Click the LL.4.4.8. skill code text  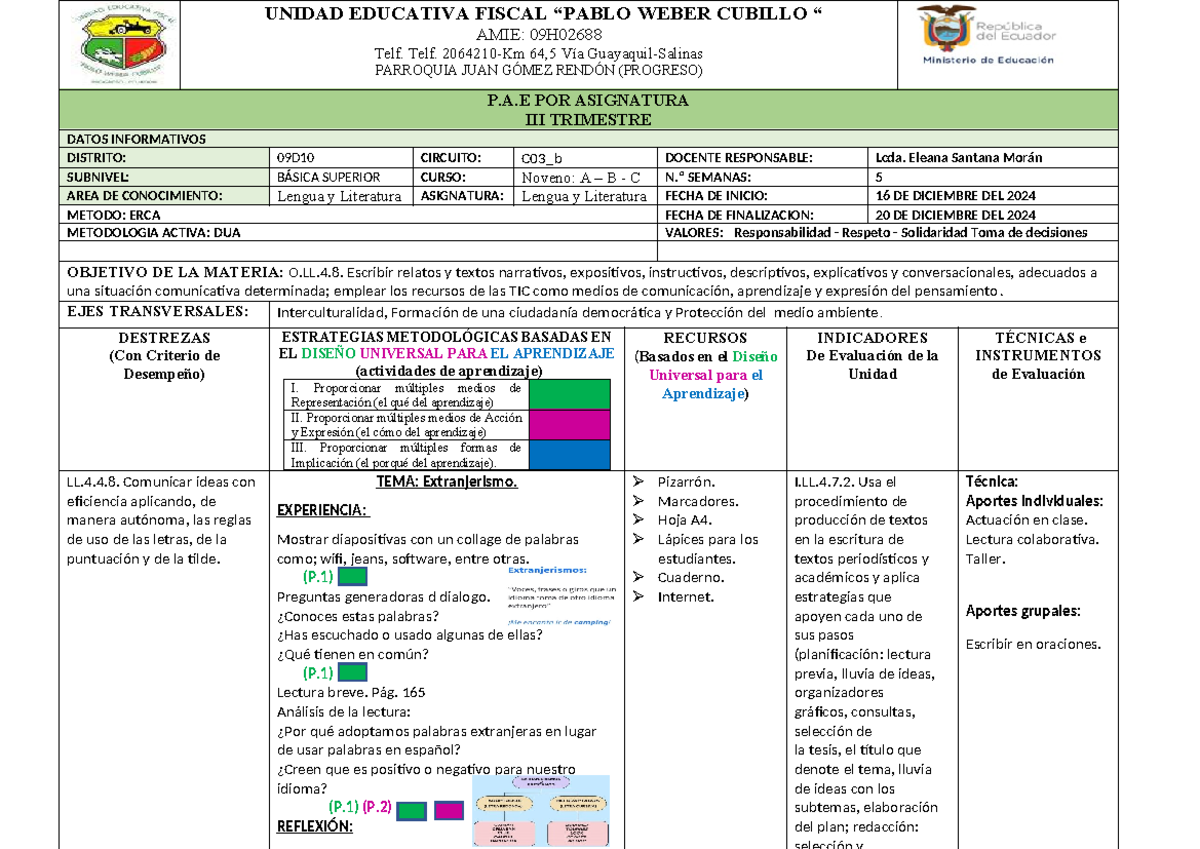pyautogui.click(x=93, y=482)
